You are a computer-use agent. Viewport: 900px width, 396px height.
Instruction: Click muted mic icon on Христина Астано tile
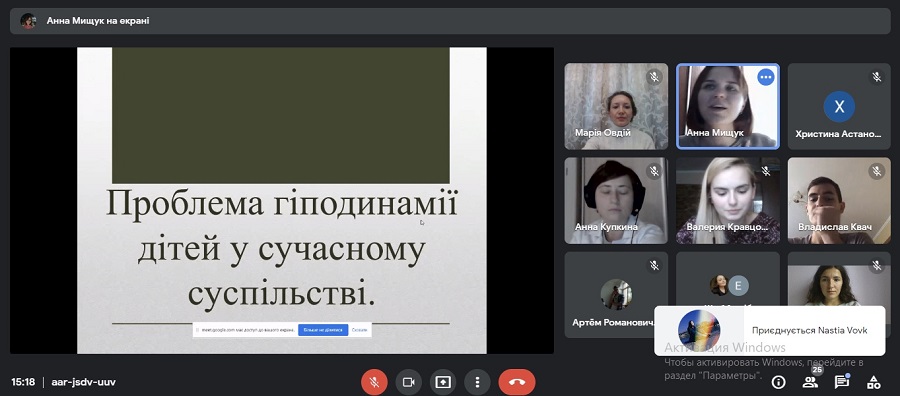pyautogui.click(x=876, y=77)
